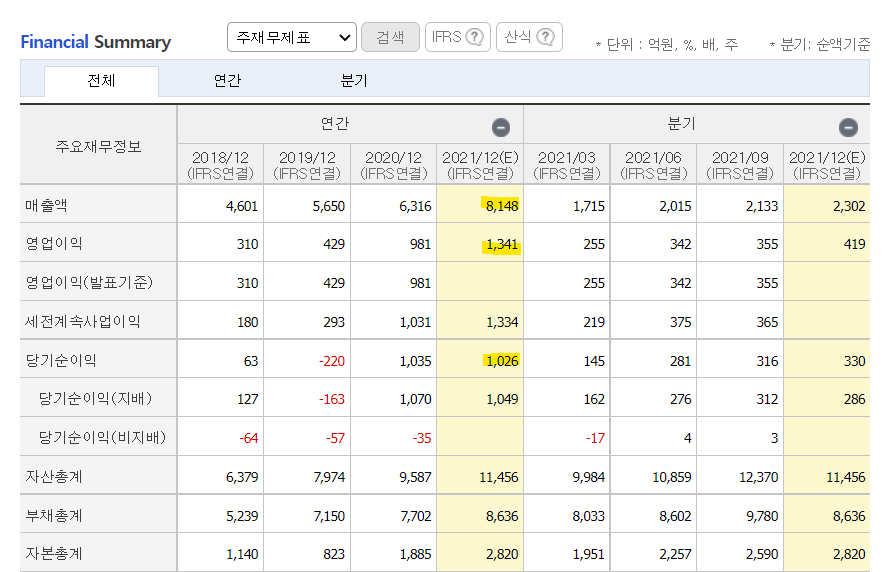Click the 2020/12 non-controlling value -35

coord(422,438)
